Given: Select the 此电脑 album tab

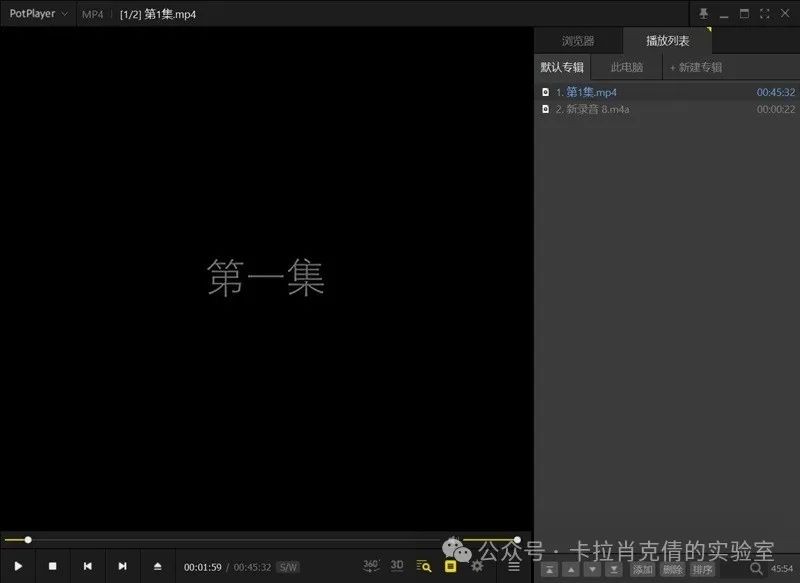Looking at the screenshot, I should pos(626,66).
